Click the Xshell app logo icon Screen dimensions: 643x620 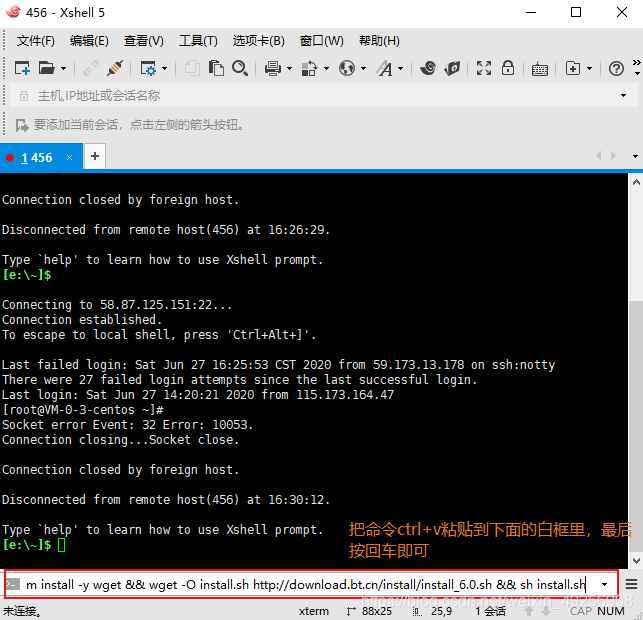13,12
